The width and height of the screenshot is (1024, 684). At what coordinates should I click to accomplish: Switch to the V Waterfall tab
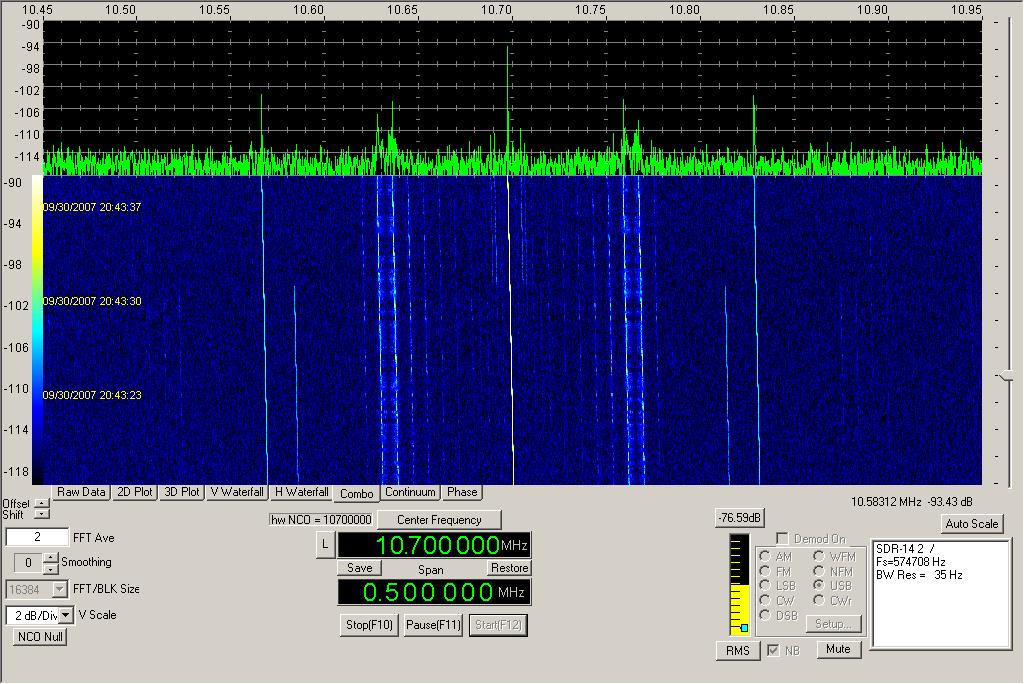237,492
